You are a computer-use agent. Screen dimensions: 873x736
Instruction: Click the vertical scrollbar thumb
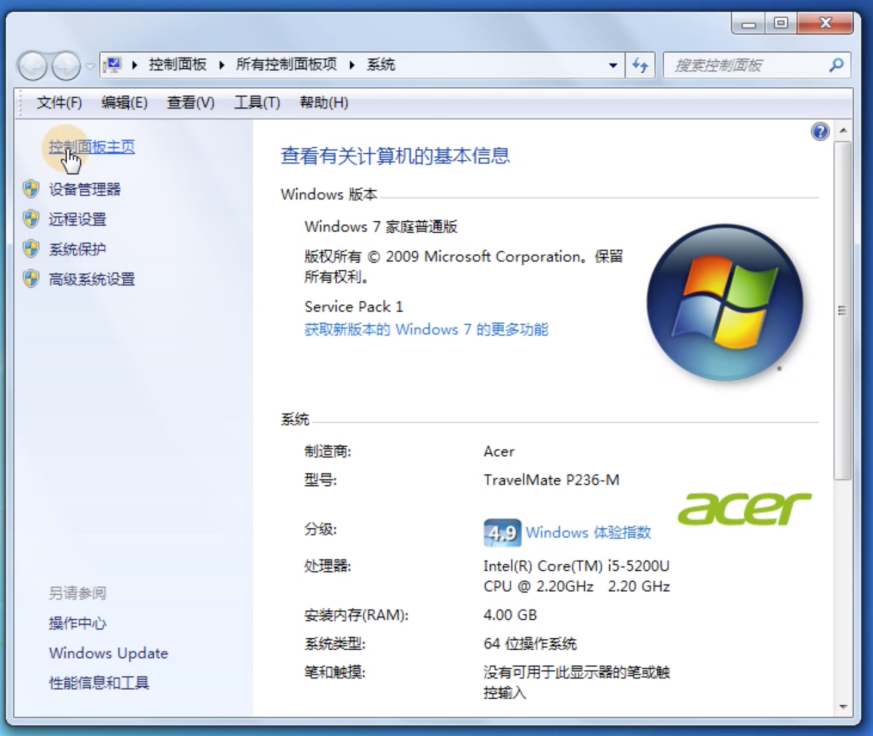tap(842, 310)
